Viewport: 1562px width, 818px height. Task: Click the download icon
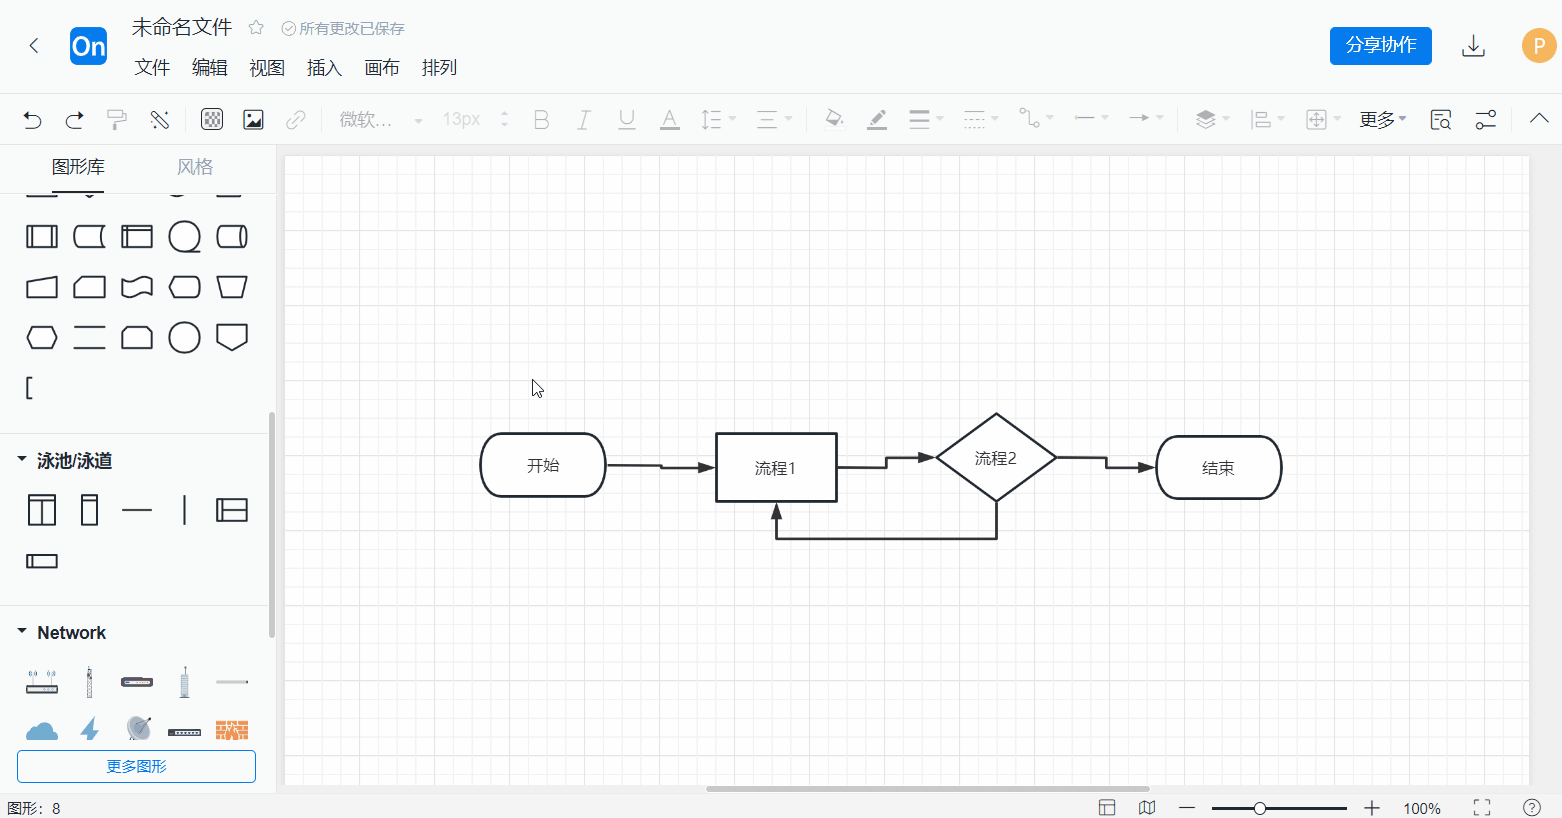pos(1473,46)
